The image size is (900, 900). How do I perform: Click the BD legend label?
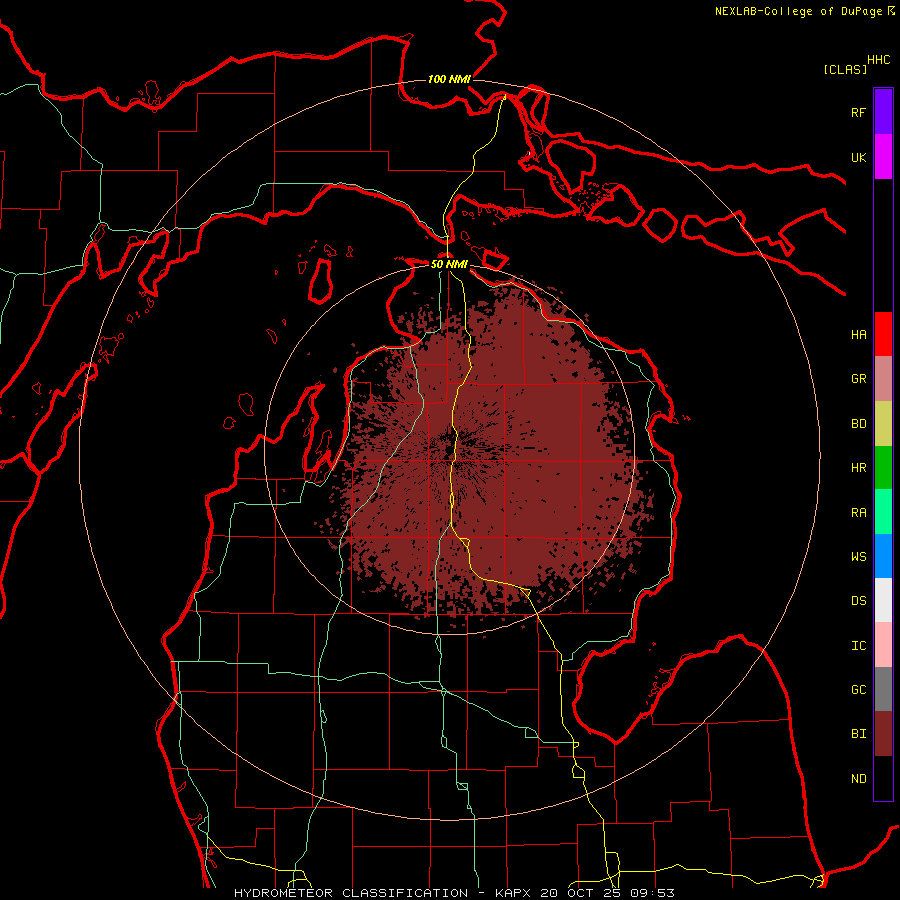coord(858,424)
